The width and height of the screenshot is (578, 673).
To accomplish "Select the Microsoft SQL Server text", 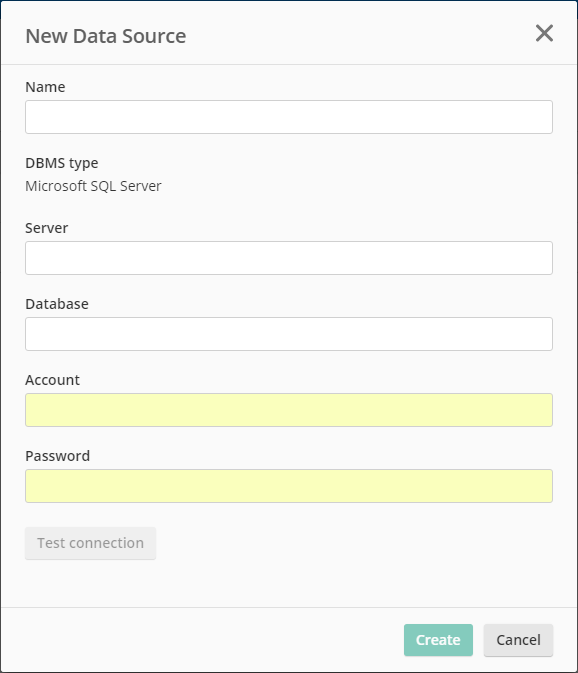I will [x=93, y=186].
